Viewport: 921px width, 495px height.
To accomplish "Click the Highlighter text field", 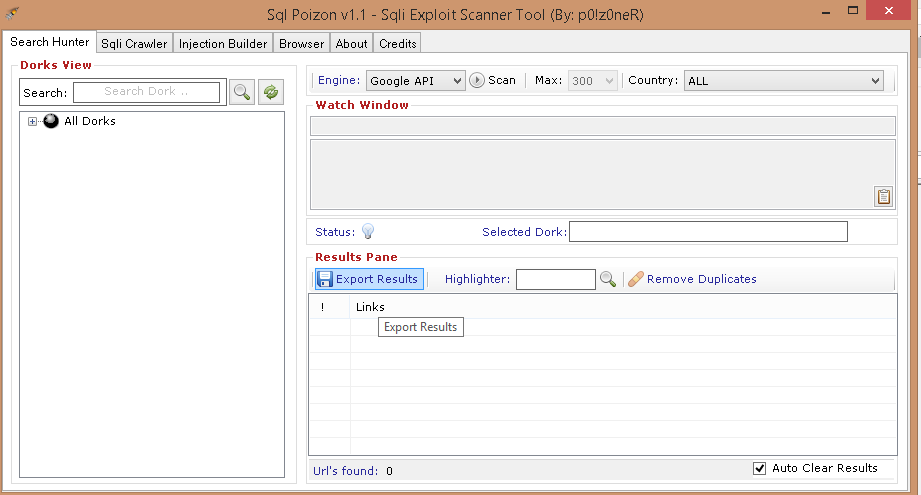I will 556,279.
